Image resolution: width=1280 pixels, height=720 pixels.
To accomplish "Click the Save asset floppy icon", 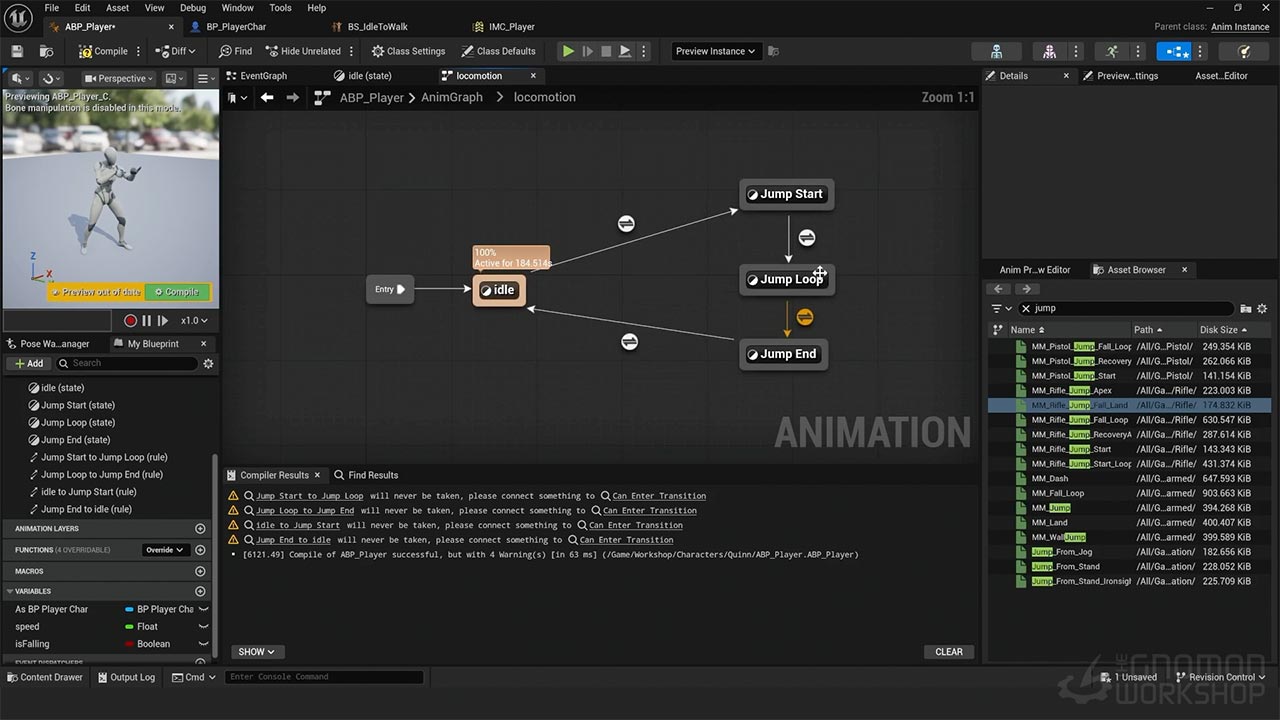I will point(17,51).
